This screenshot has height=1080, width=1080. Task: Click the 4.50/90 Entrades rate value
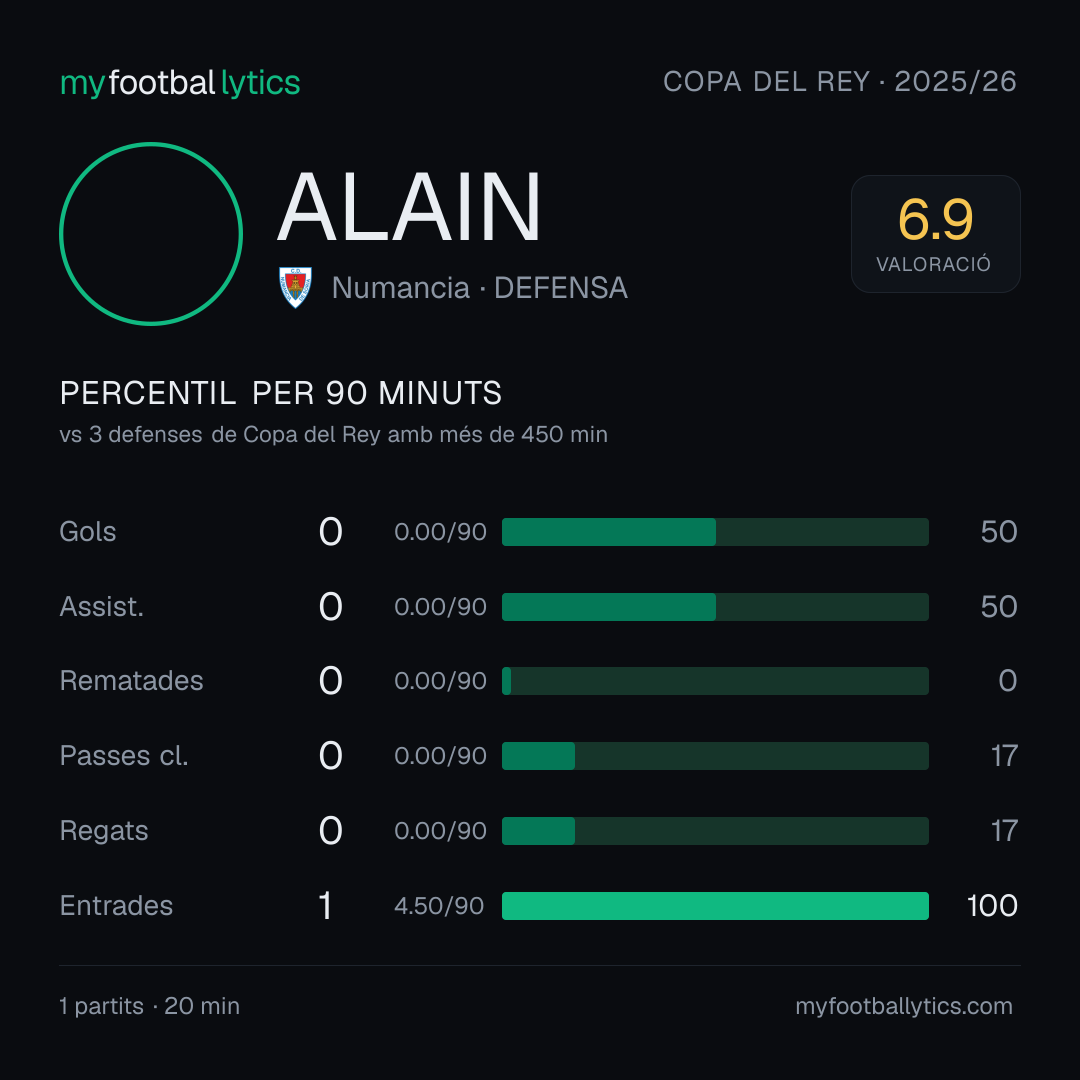pos(439,906)
